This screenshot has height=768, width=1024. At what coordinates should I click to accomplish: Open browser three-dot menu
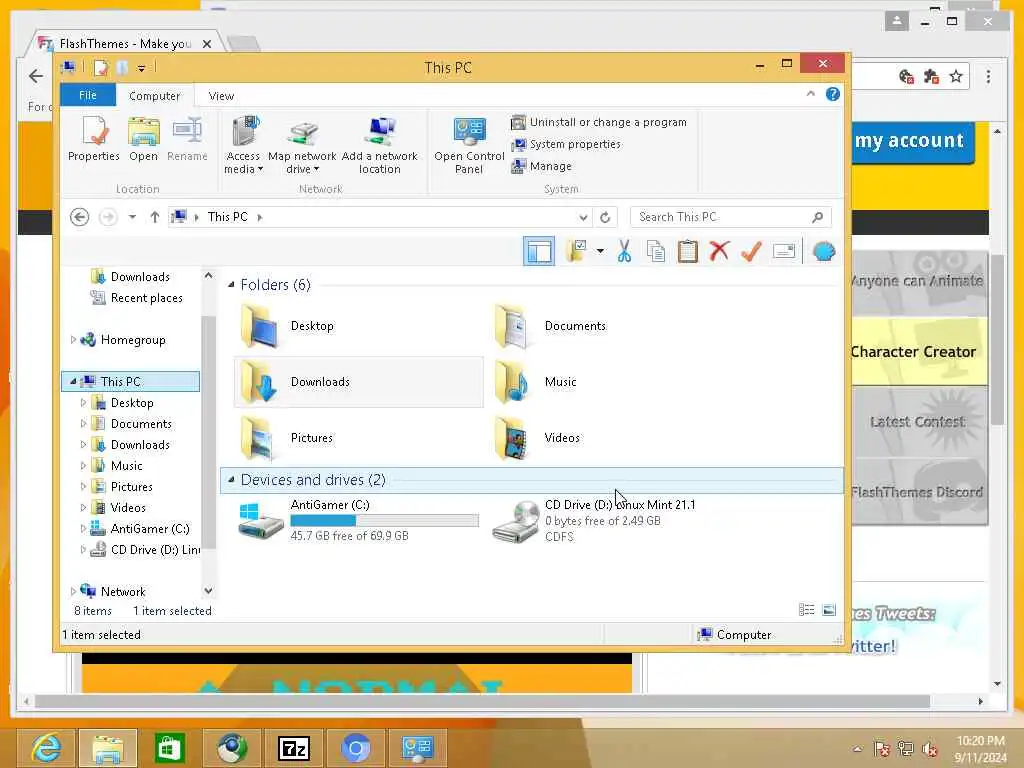(x=988, y=76)
